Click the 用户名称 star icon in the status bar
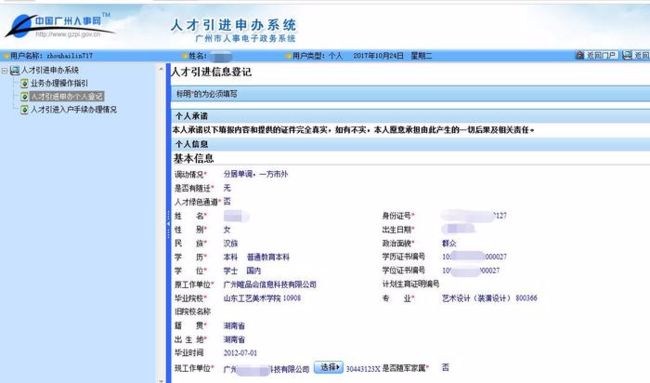Viewport: 650px width, 383px height. pyautogui.click(x=6, y=56)
